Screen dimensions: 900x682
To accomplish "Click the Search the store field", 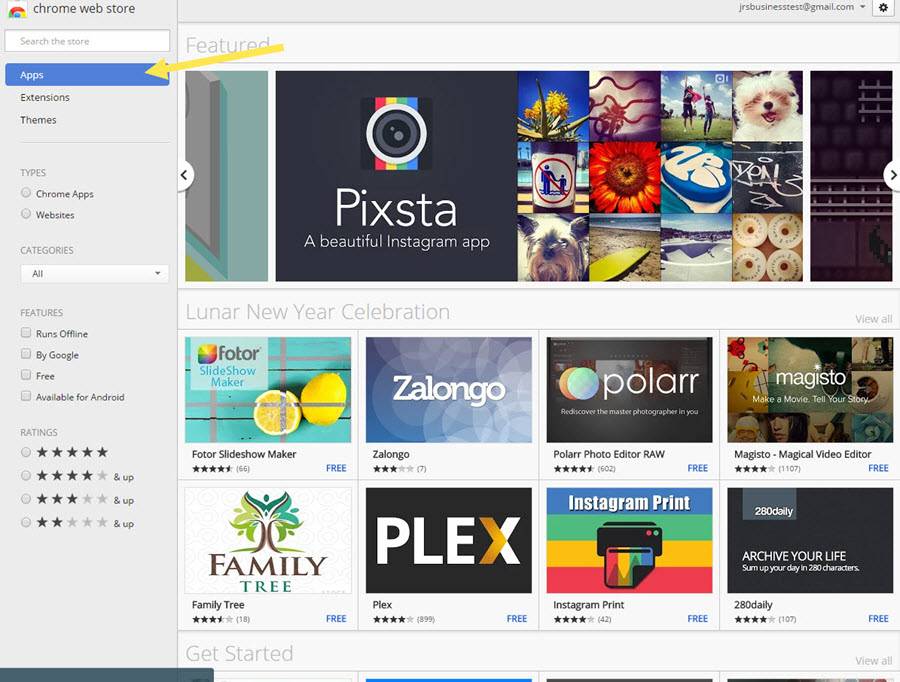I will (87, 41).
